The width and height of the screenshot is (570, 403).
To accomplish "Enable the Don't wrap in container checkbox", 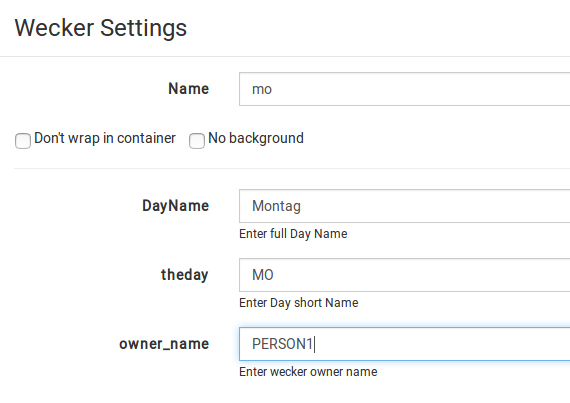I will tap(23, 141).
